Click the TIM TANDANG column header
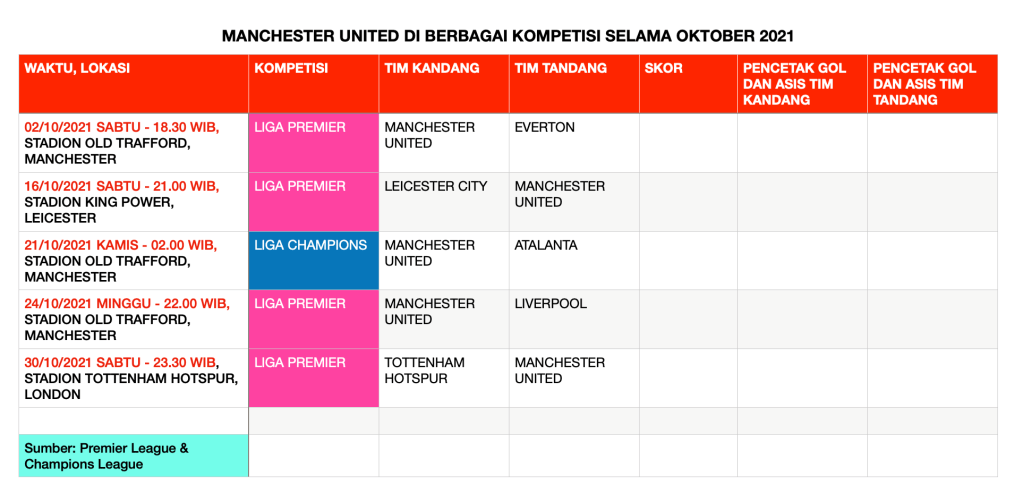Viewport: 1023px width, 492px height. point(573,84)
